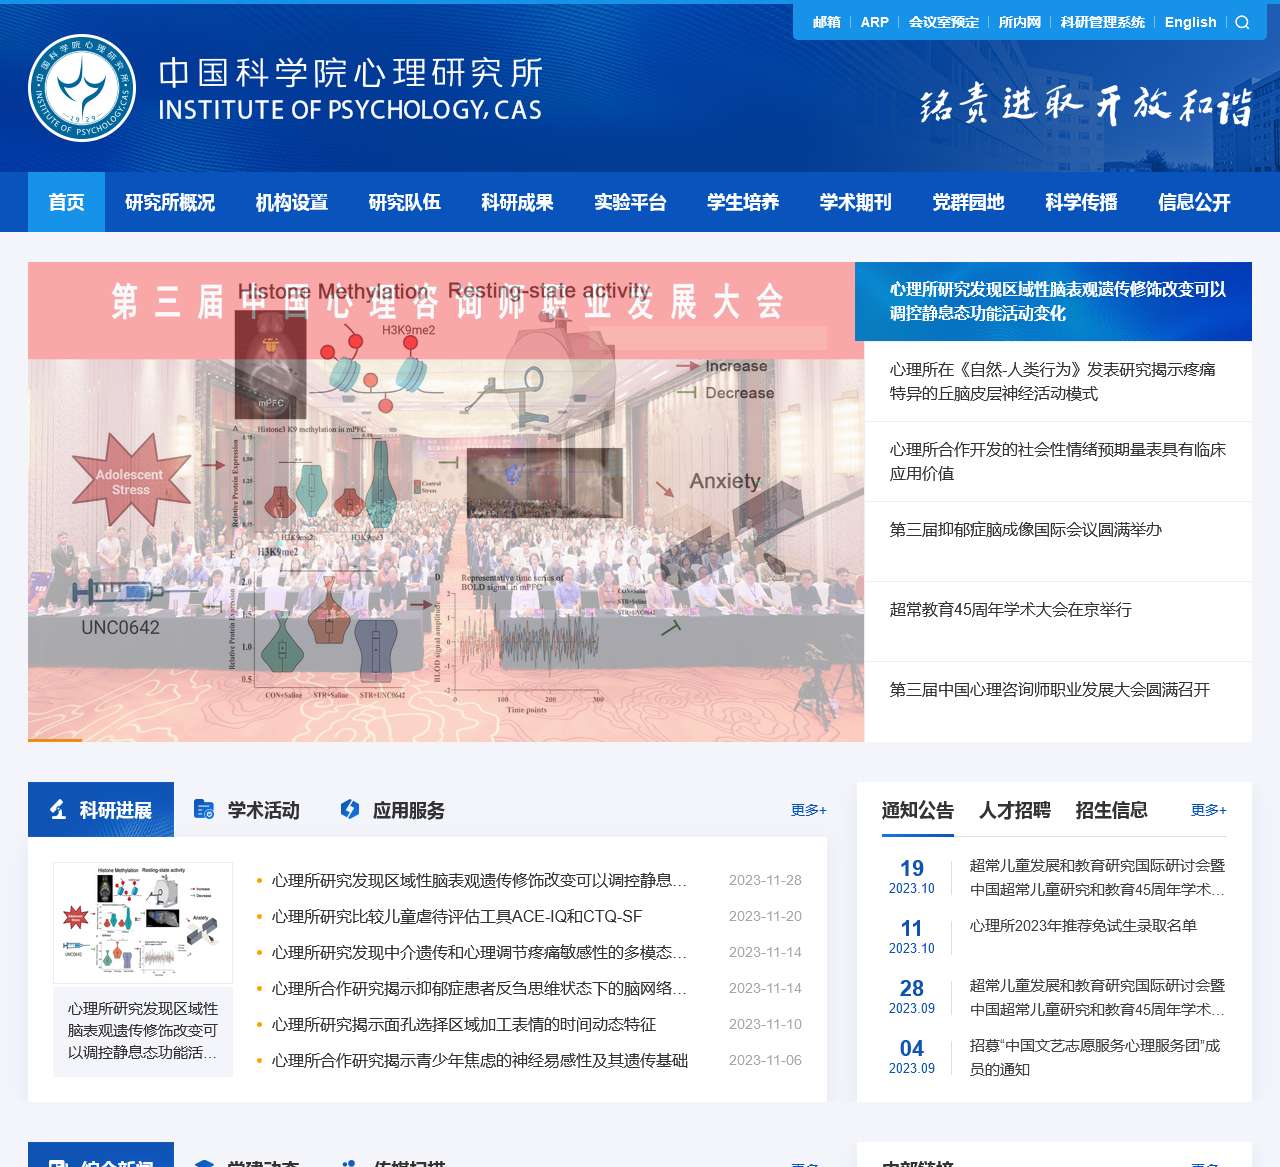Click the 科研进展 tab icon
The width and height of the screenshot is (1280, 1167).
(x=58, y=809)
